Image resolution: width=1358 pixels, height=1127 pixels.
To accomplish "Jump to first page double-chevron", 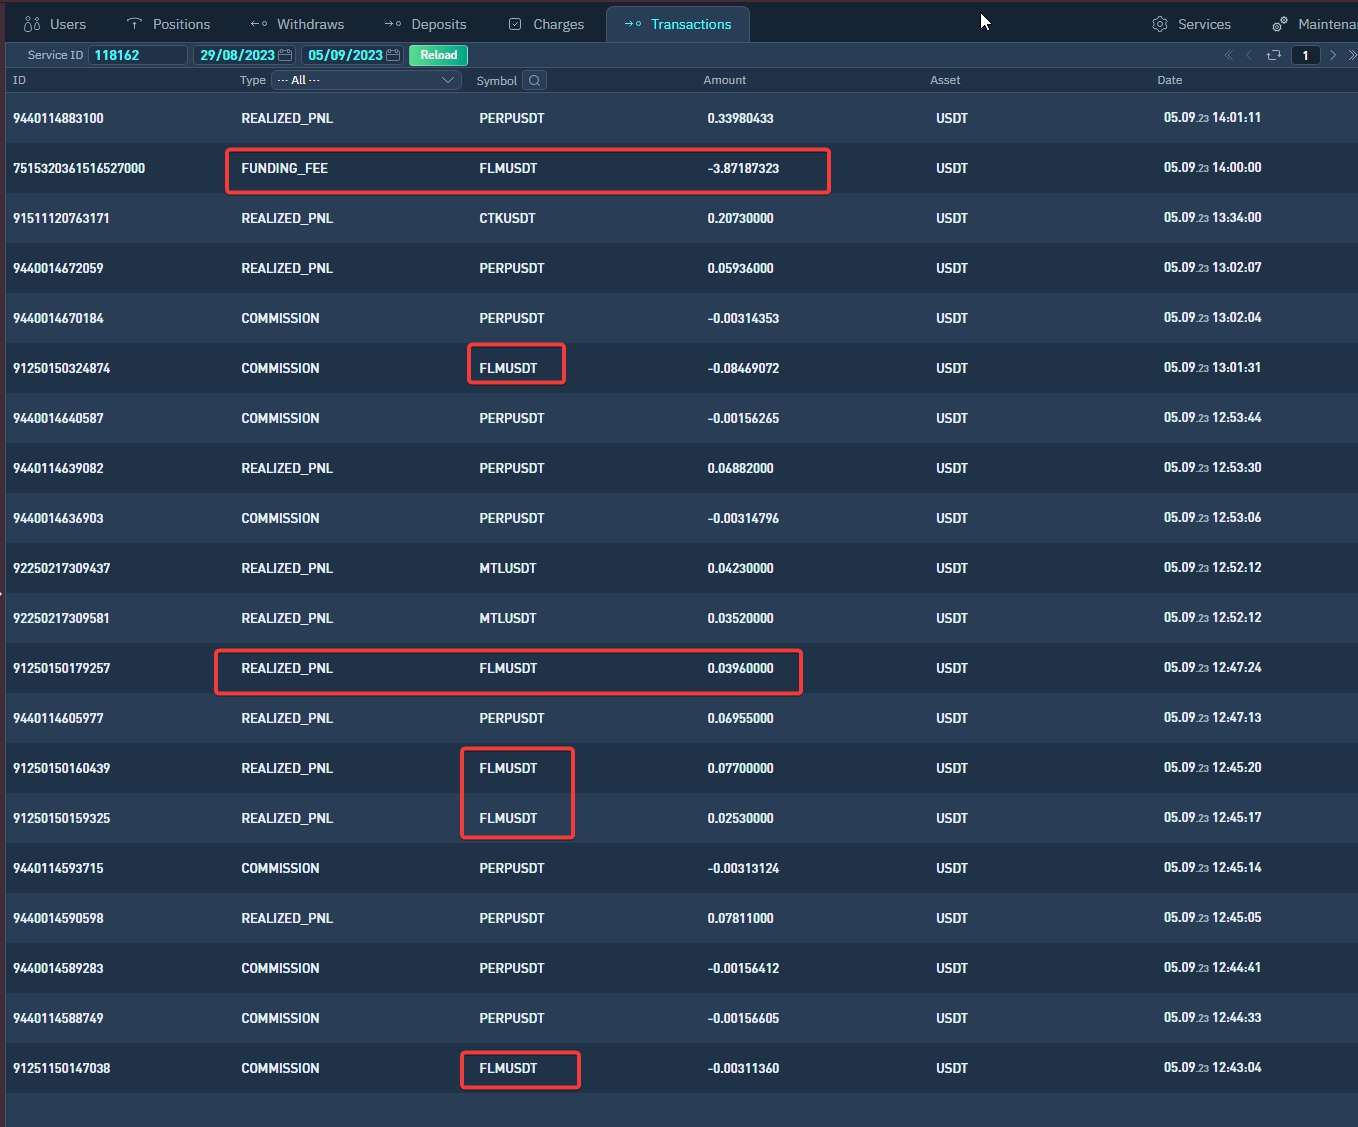I will coord(1229,55).
